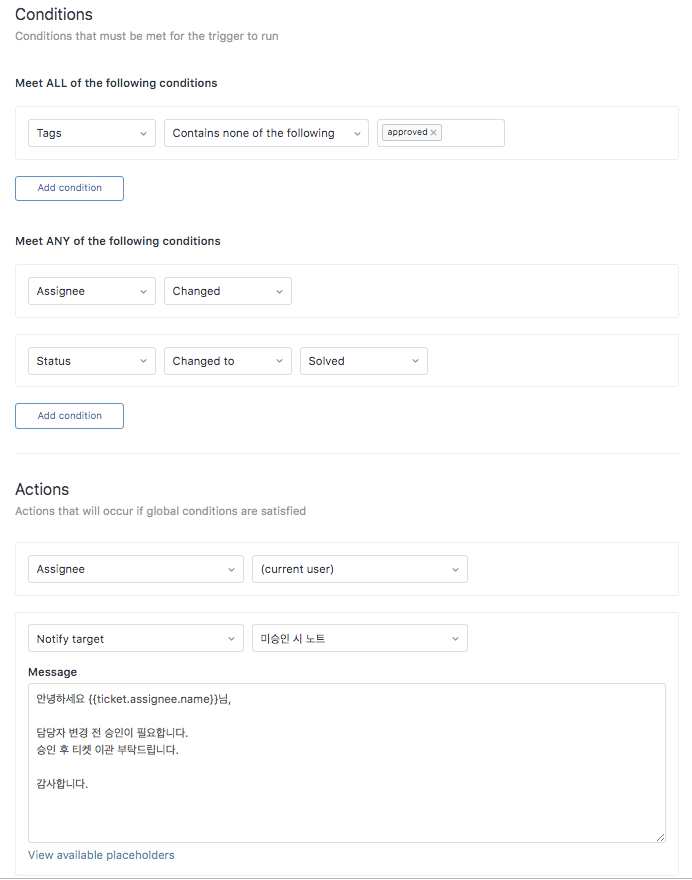Expand the 'Contains none of the following' operator dropdown

266,133
